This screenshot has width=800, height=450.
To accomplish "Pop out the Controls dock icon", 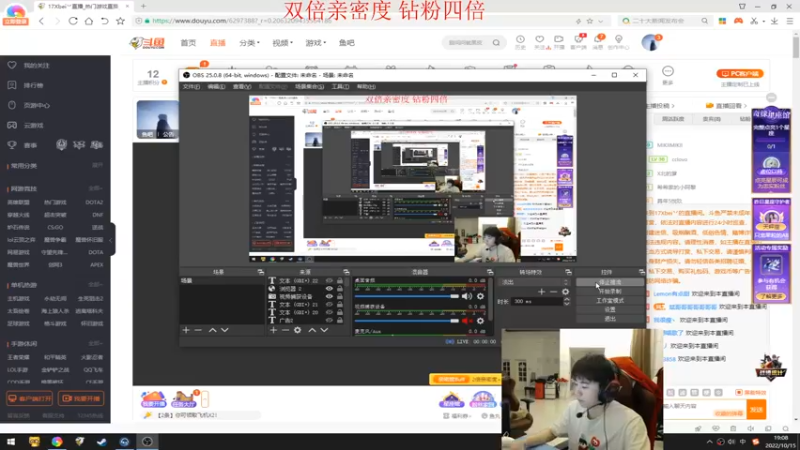I will [x=642, y=272].
